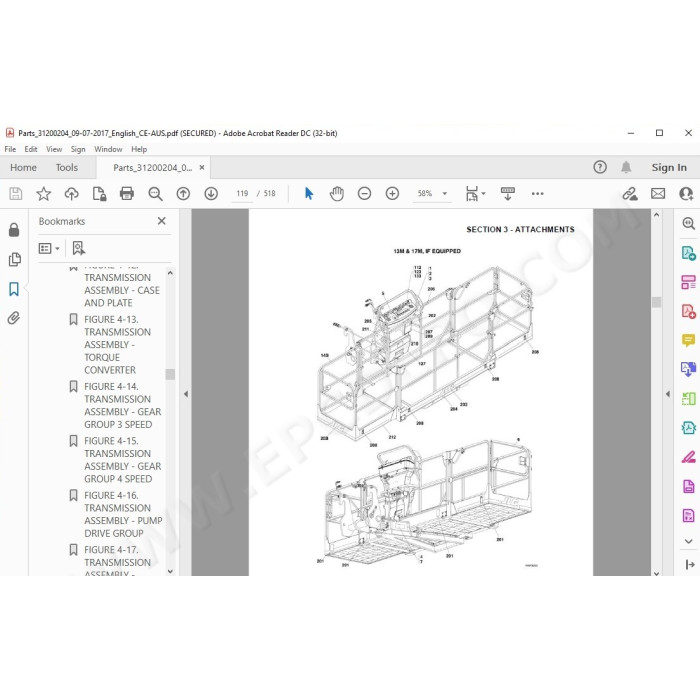700x700 pixels.
Task: Click the Save file icon
Action: click(16, 194)
